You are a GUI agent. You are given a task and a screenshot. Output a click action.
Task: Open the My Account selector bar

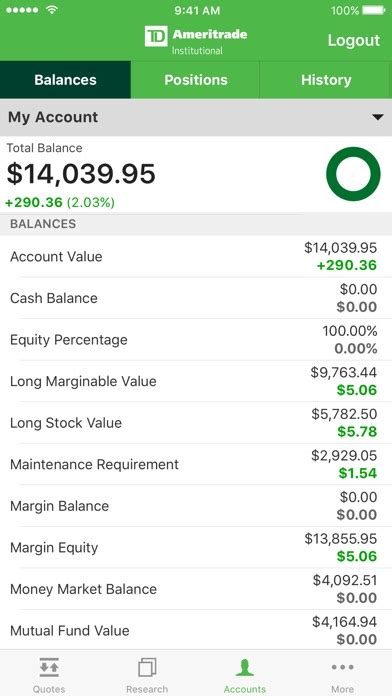[196, 117]
